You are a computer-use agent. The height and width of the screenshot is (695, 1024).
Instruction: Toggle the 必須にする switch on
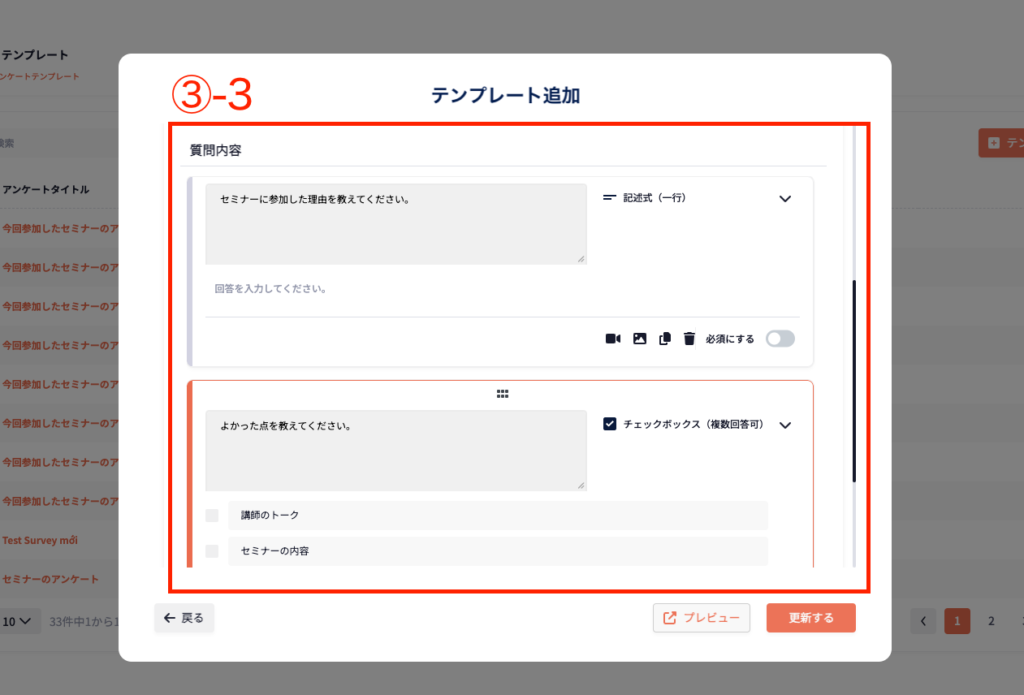[x=780, y=339]
